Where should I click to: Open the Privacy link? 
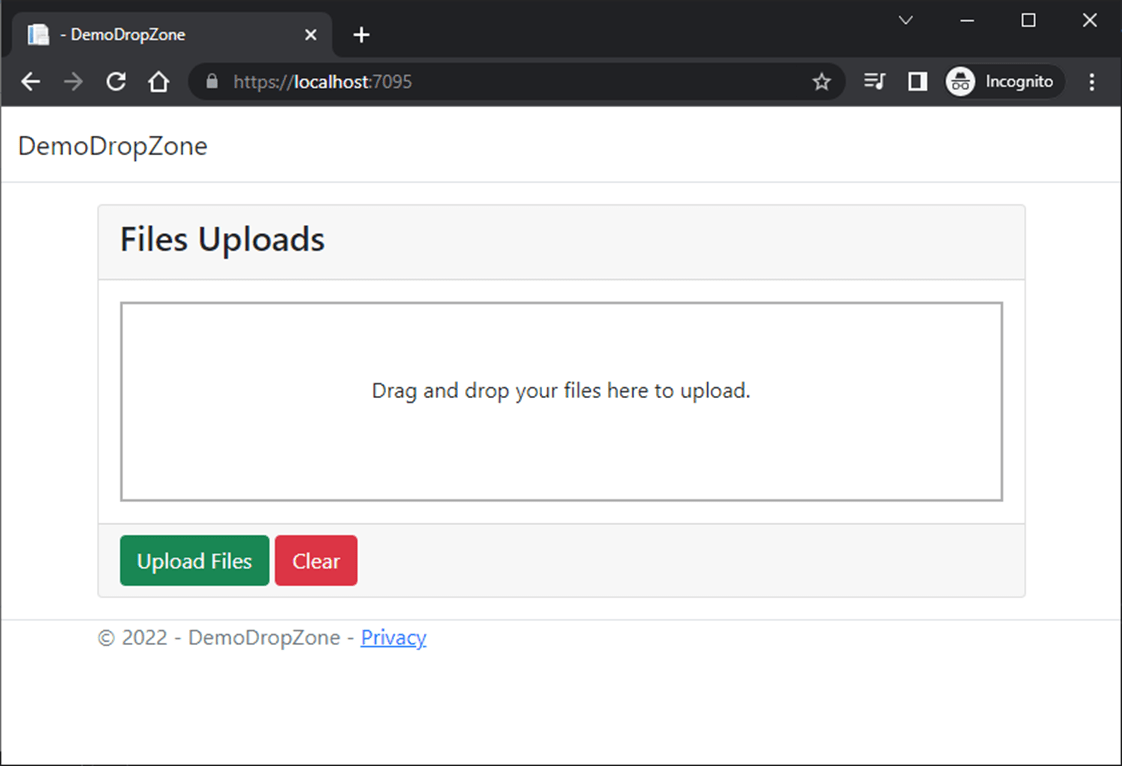pyautogui.click(x=393, y=637)
